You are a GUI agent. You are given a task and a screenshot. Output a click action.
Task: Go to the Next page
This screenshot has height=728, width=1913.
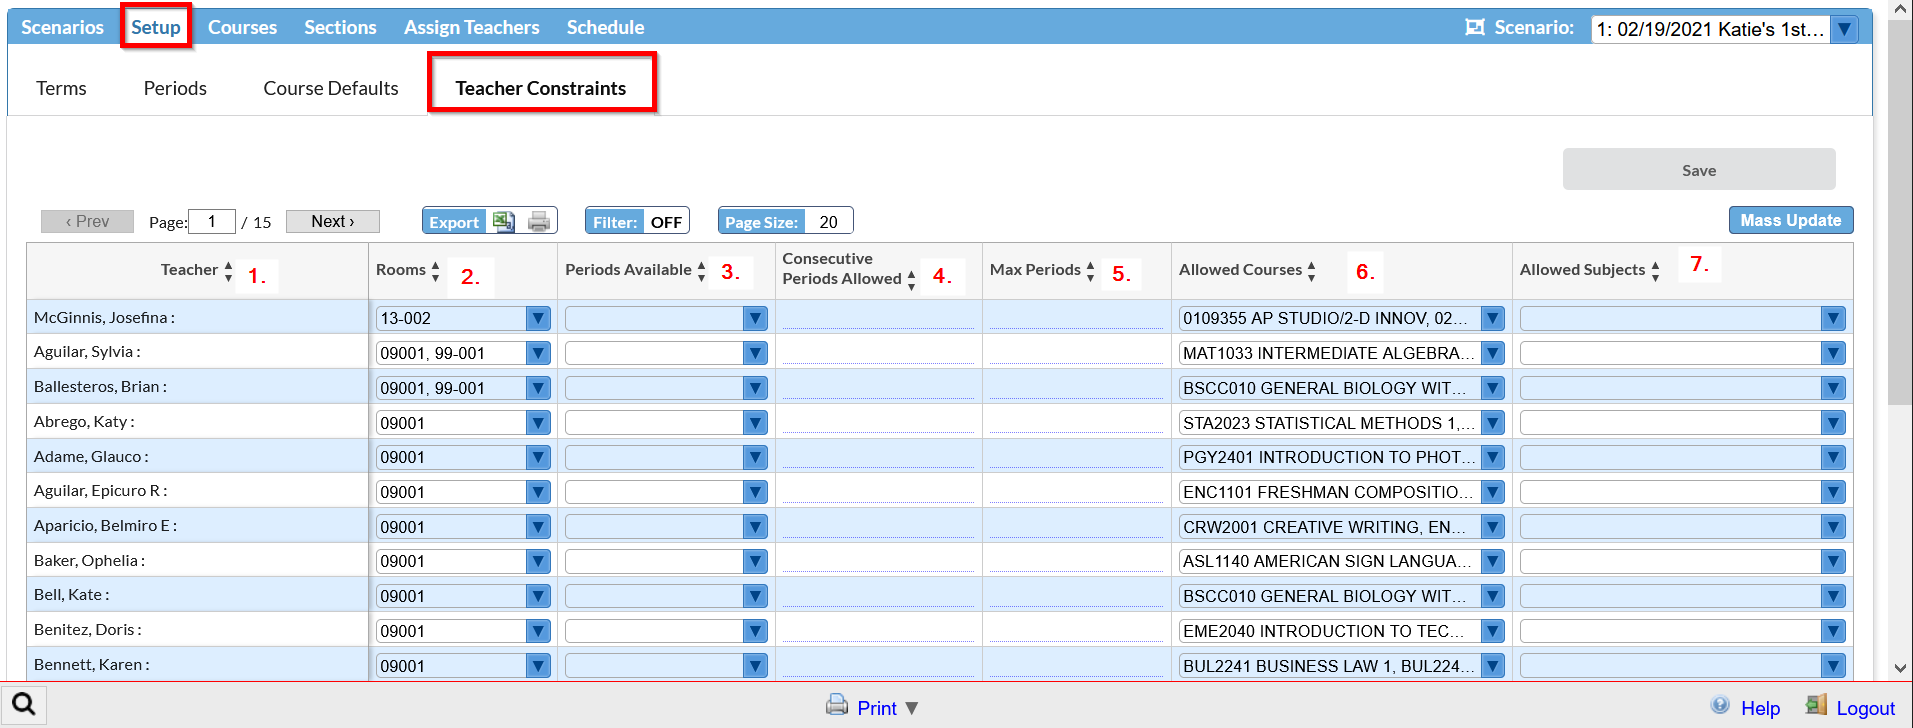333,221
